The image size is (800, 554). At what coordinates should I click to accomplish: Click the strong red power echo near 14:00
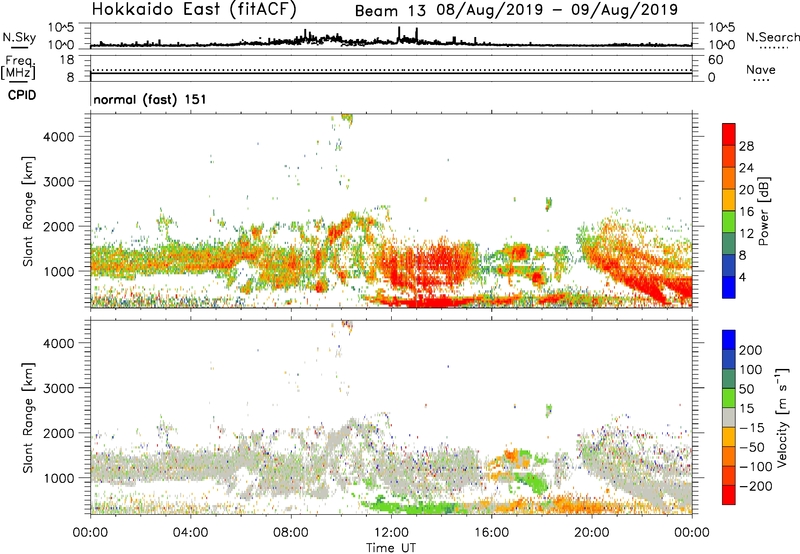[x=439, y=260]
